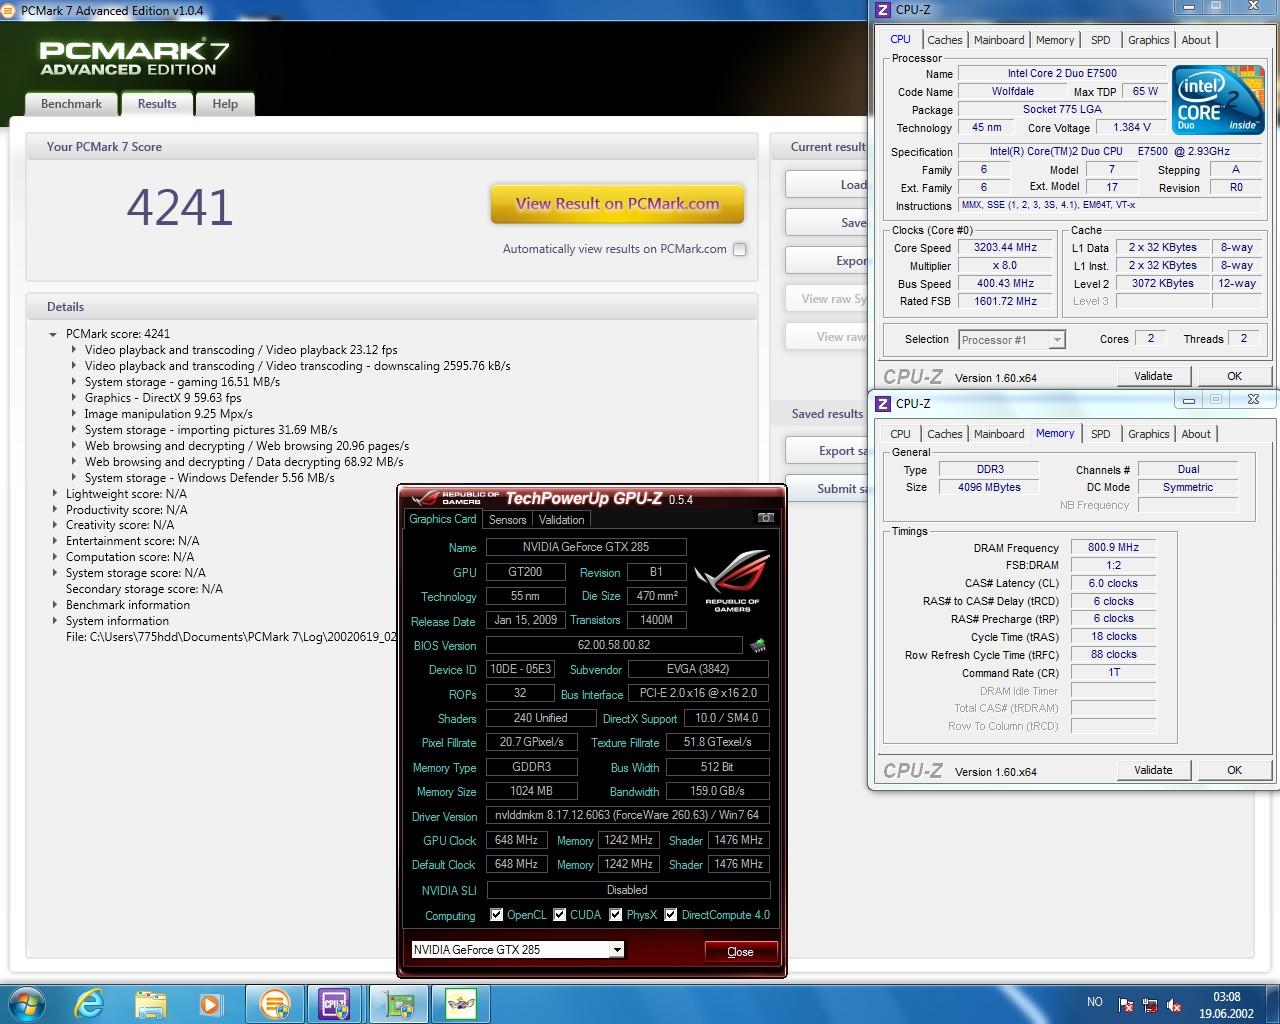The height and width of the screenshot is (1024, 1280).
Task: Toggle OpenCL checkbox in GPU-Z
Action: tap(497, 914)
